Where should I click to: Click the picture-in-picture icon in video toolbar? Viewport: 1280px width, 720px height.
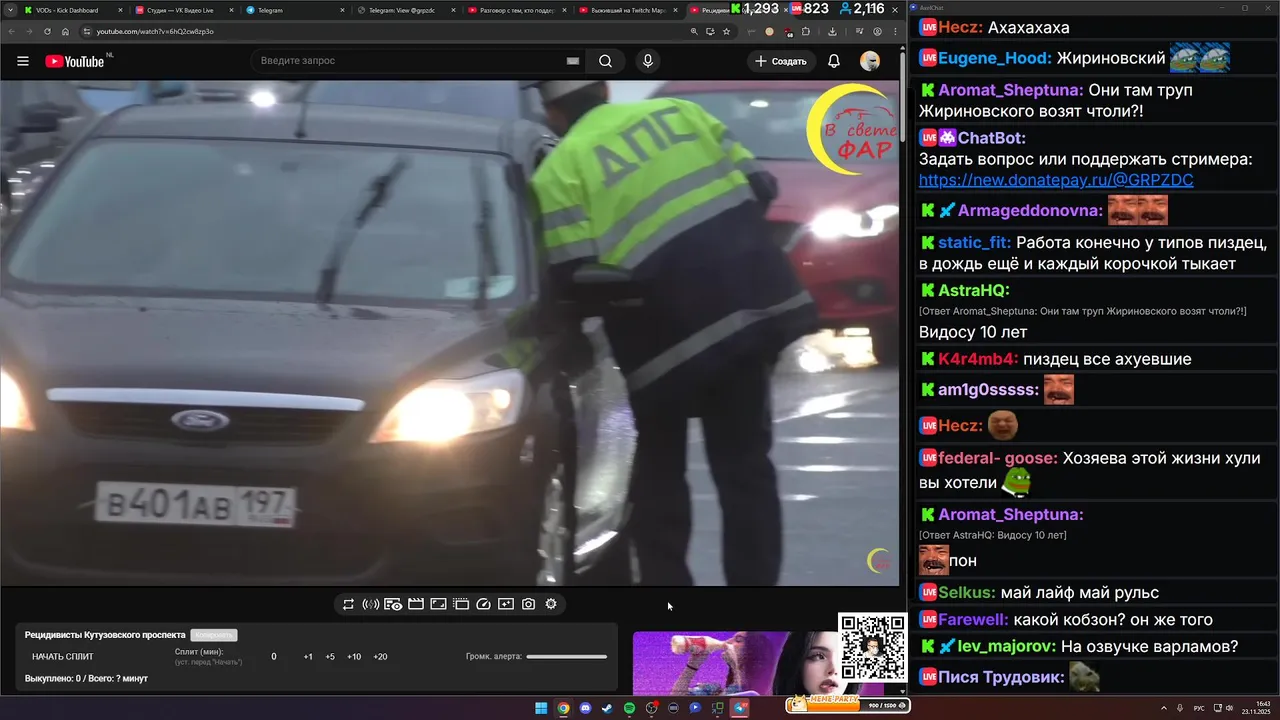click(438, 604)
